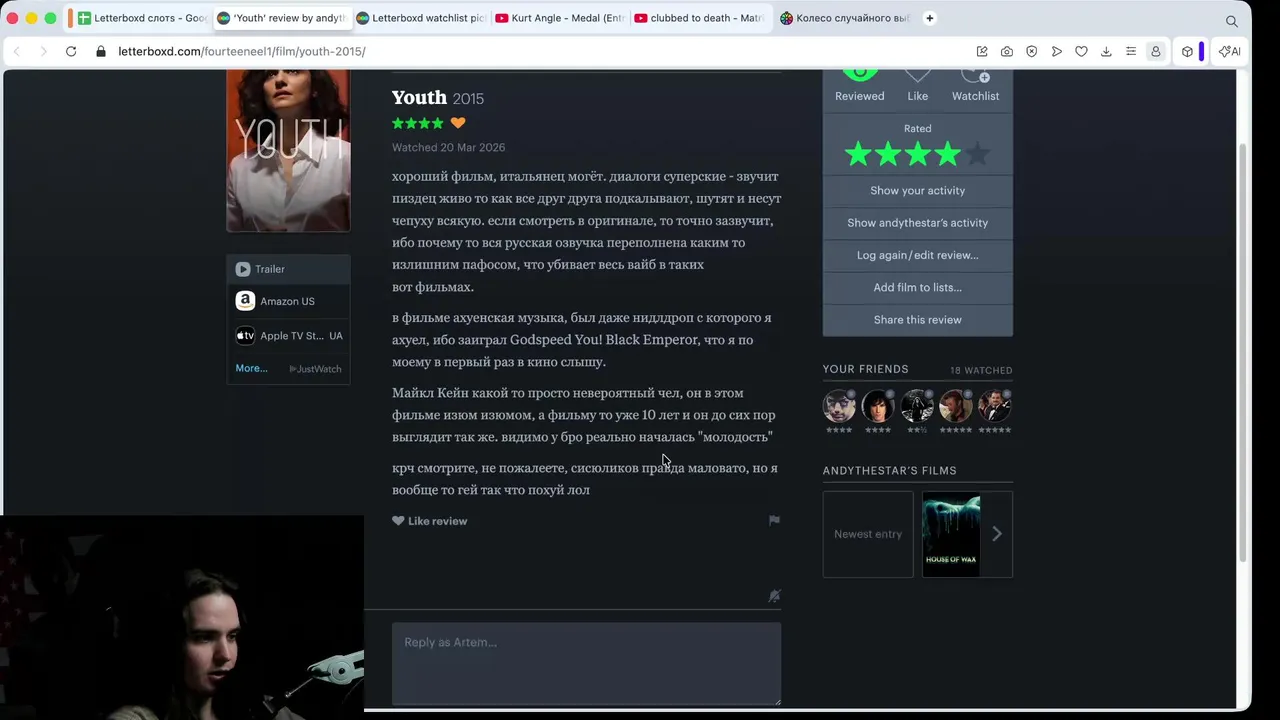Open ANDYTHESTAR'S FILMS heading link
The height and width of the screenshot is (720, 1280).
[x=890, y=470]
